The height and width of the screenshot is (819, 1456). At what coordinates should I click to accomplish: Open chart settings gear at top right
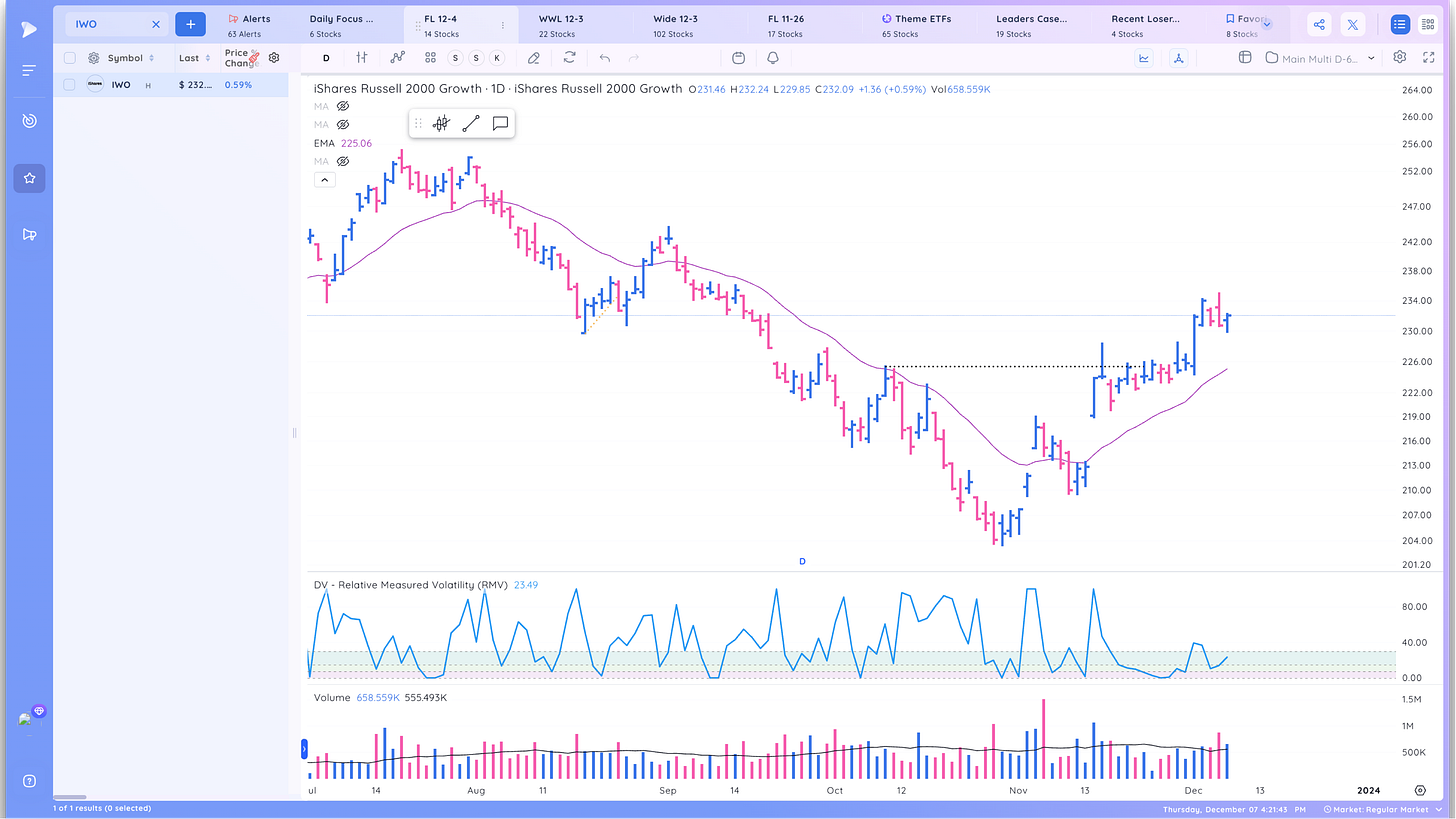[1400, 58]
